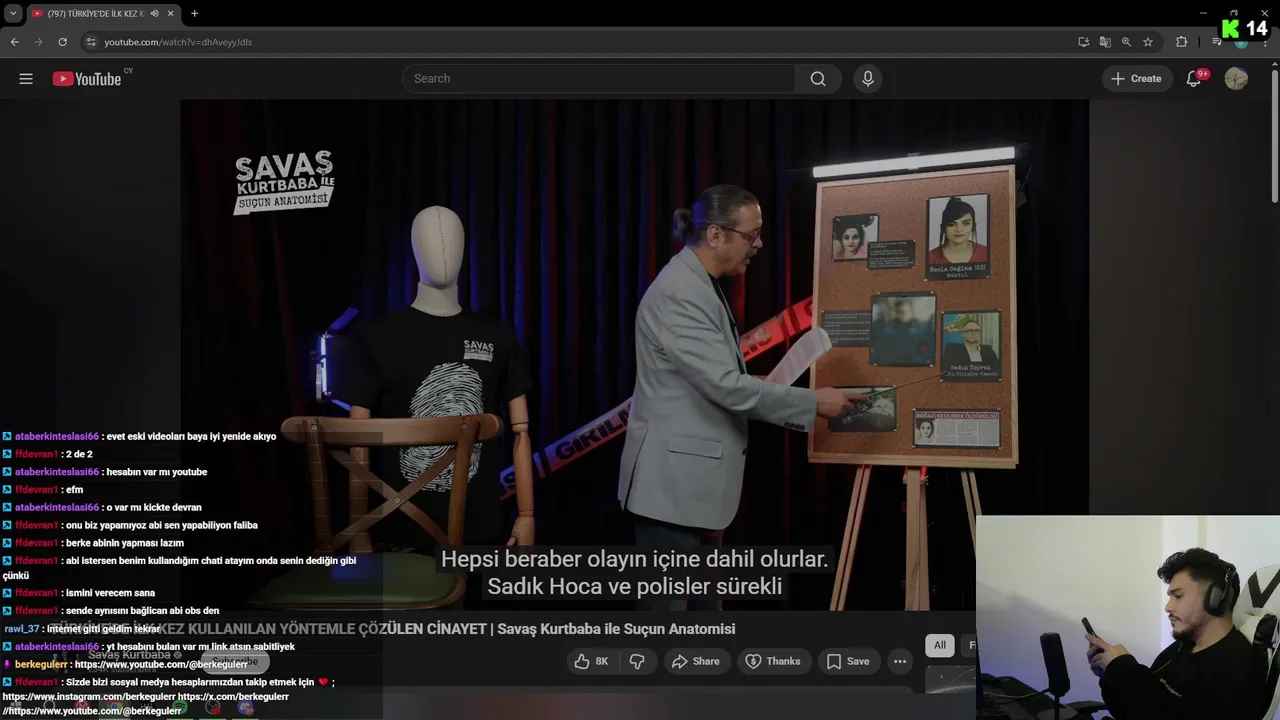Bookmark this page with star icon
The image size is (1280, 720).
pos(1148,42)
